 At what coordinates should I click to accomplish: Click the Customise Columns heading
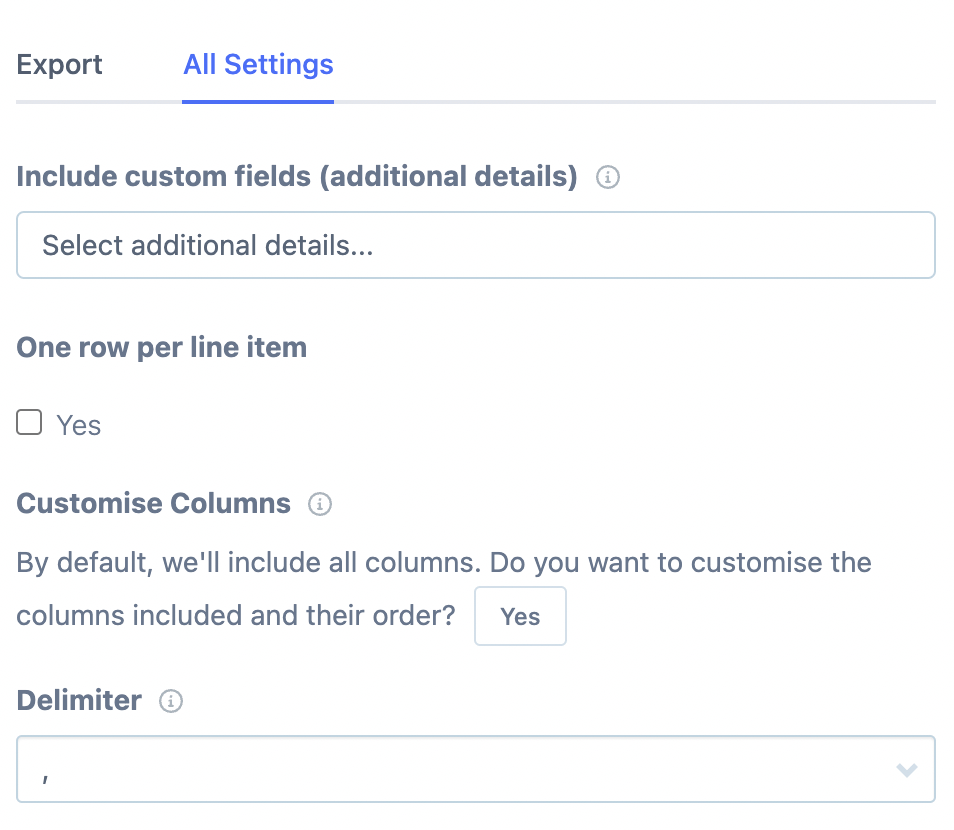tap(154, 503)
